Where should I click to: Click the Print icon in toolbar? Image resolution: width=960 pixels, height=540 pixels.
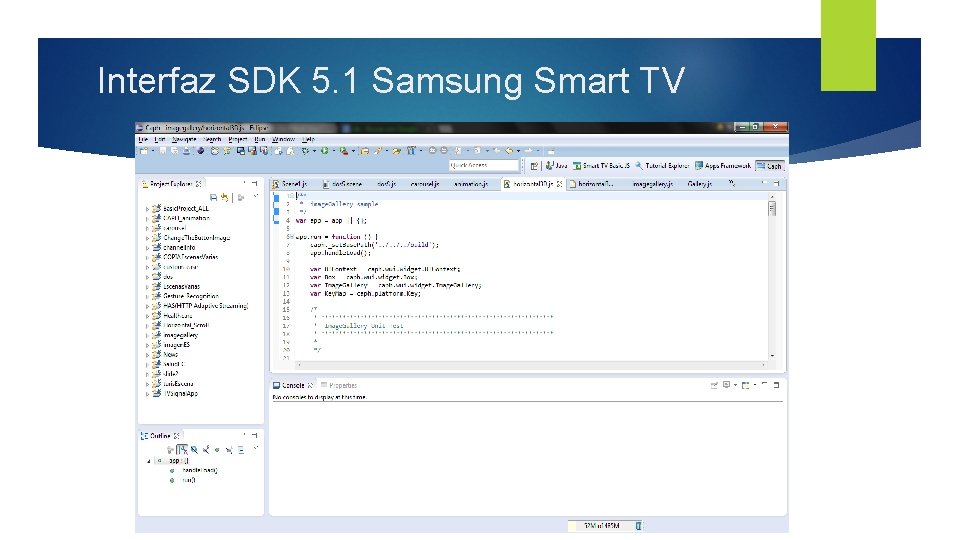[187, 151]
